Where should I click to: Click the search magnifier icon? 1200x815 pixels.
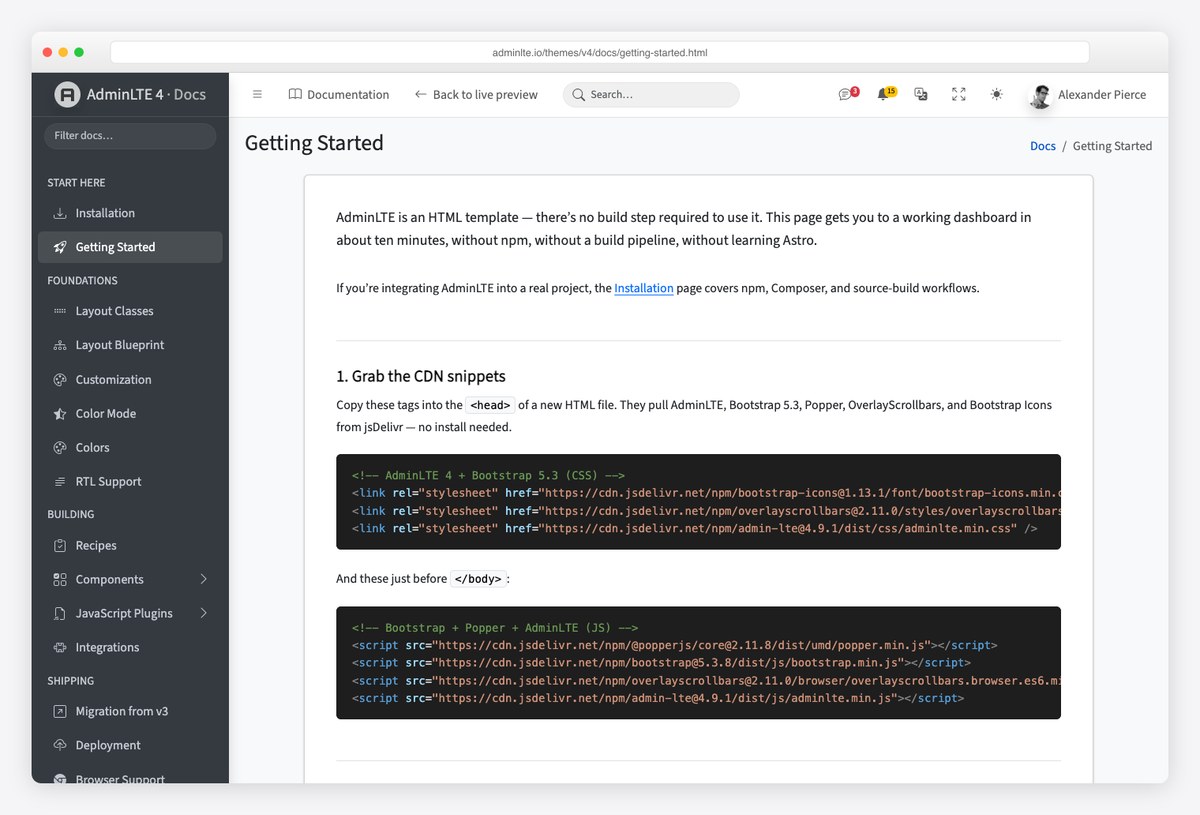[x=578, y=94]
